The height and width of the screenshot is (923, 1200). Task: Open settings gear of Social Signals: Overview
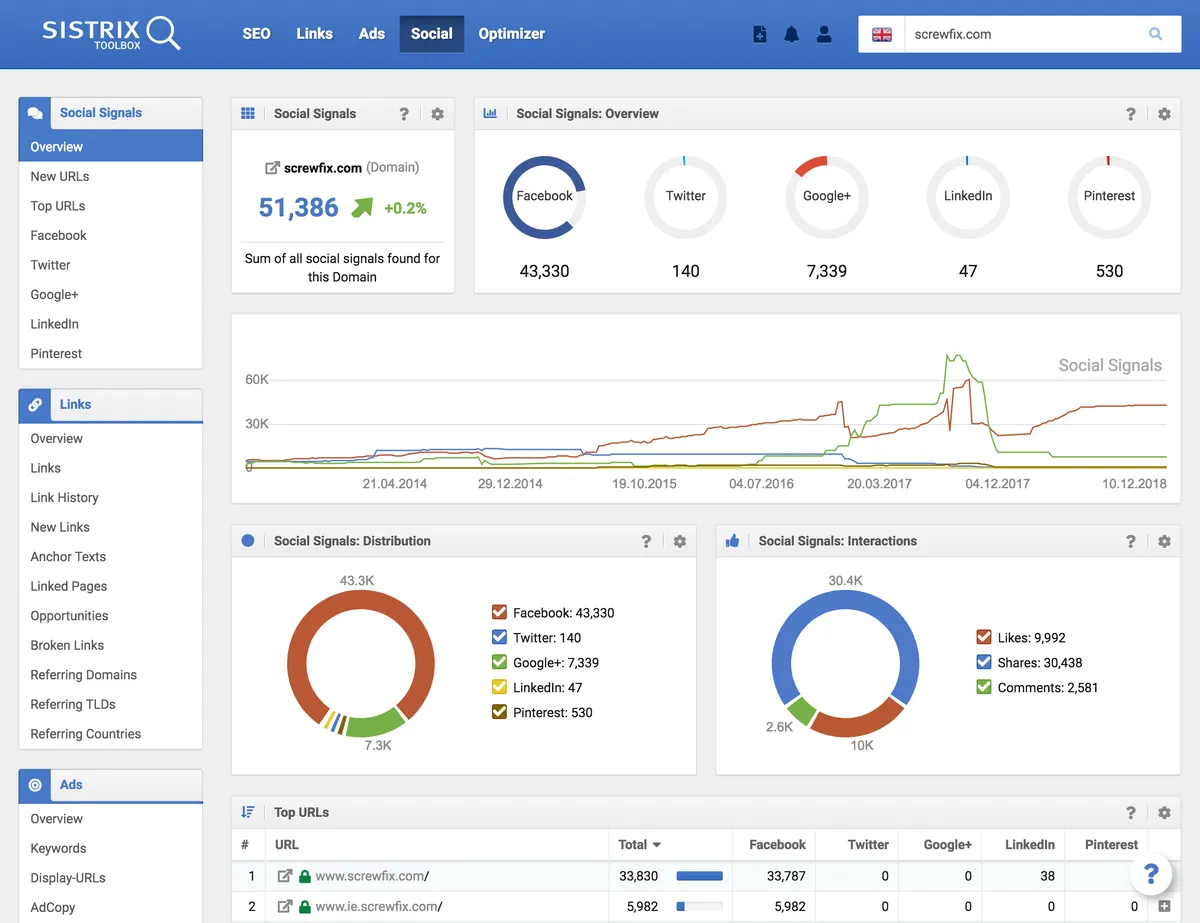point(1164,114)
